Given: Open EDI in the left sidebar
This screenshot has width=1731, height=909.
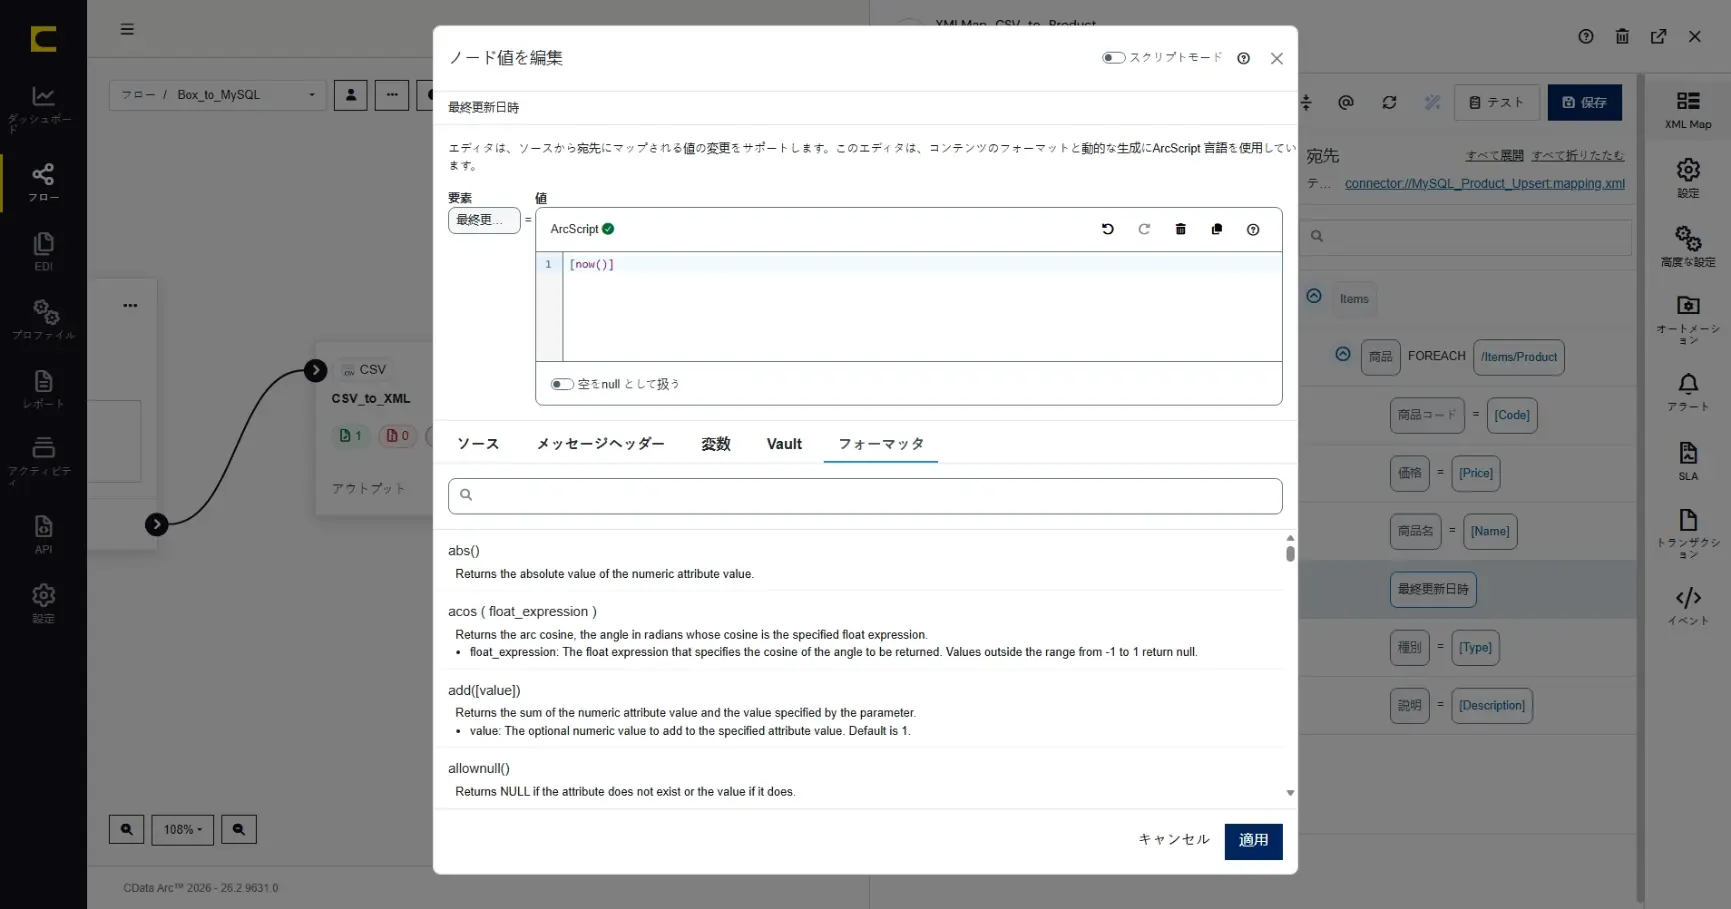Looking at the screenshot, I should 43,251.
